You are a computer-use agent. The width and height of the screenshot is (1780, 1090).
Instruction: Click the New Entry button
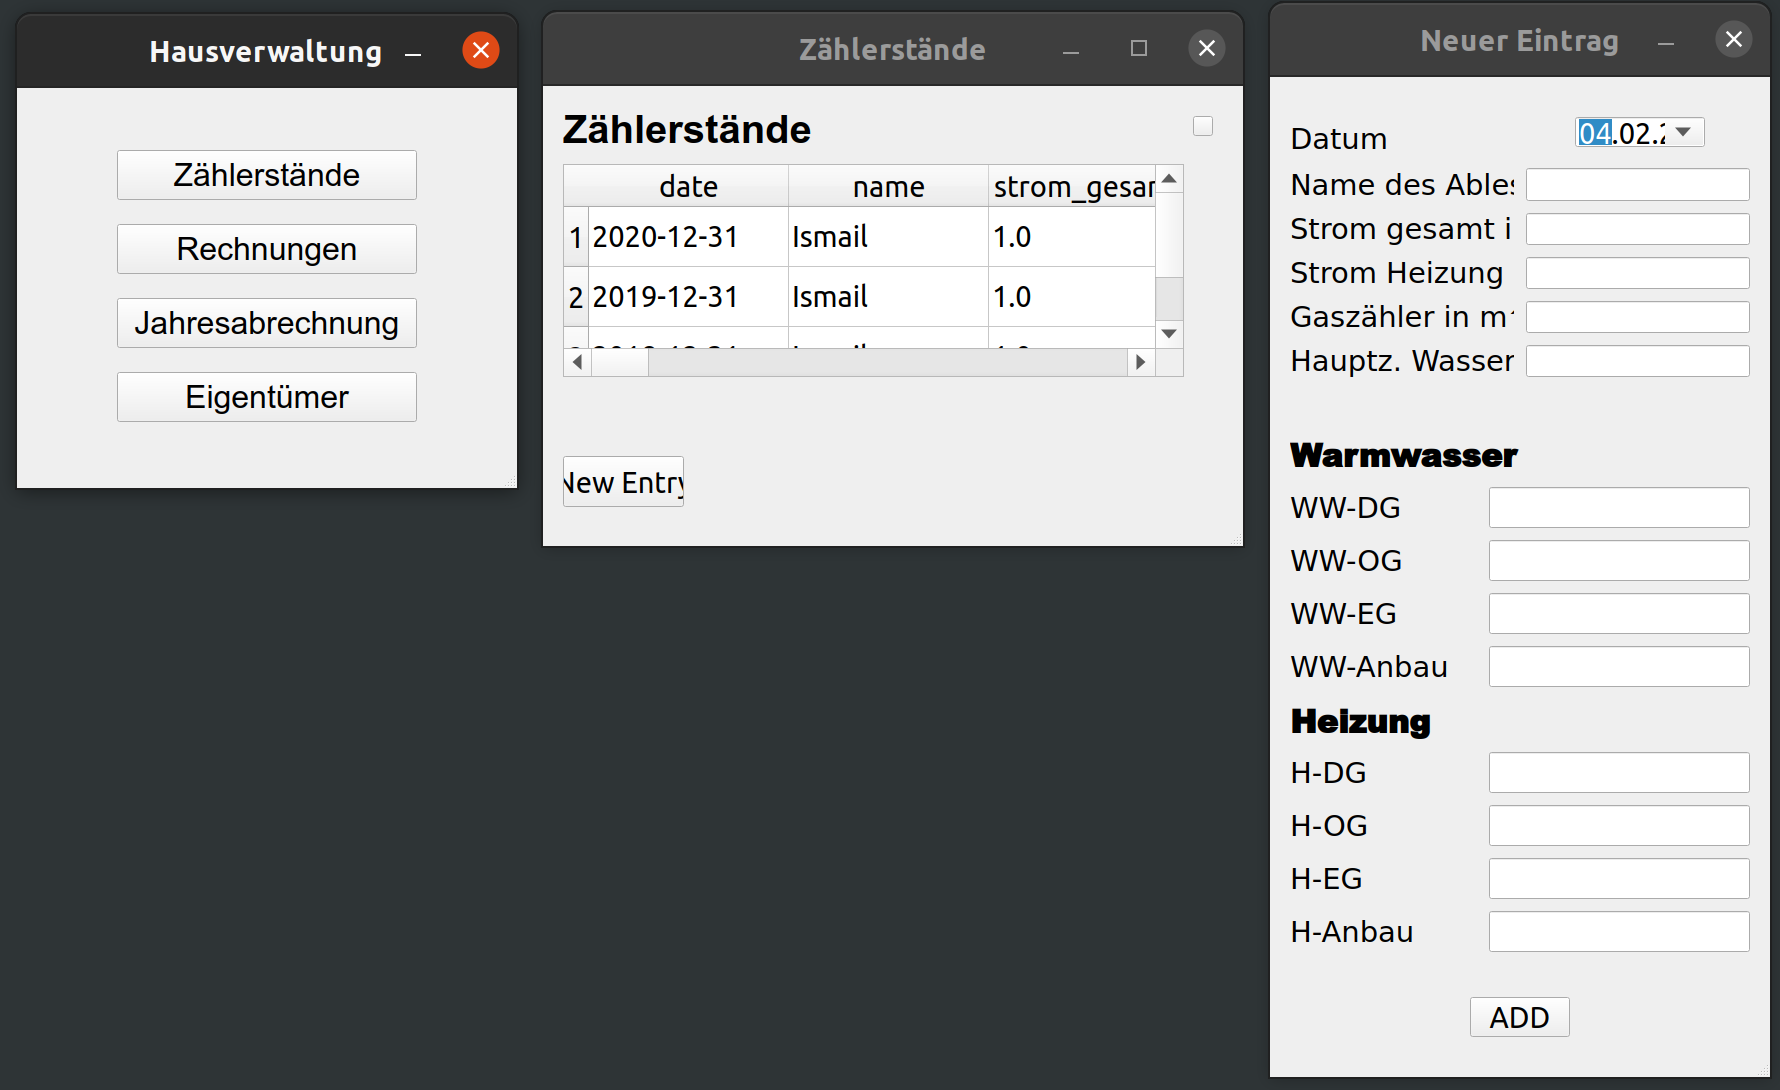click(x=623, y=482)
